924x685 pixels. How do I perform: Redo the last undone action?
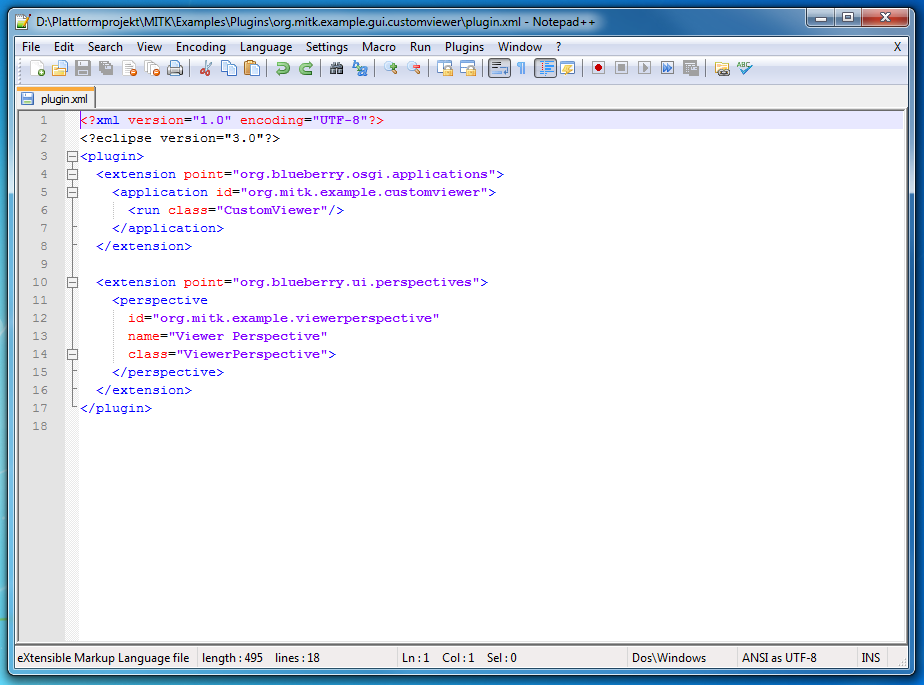coord(305,68)
